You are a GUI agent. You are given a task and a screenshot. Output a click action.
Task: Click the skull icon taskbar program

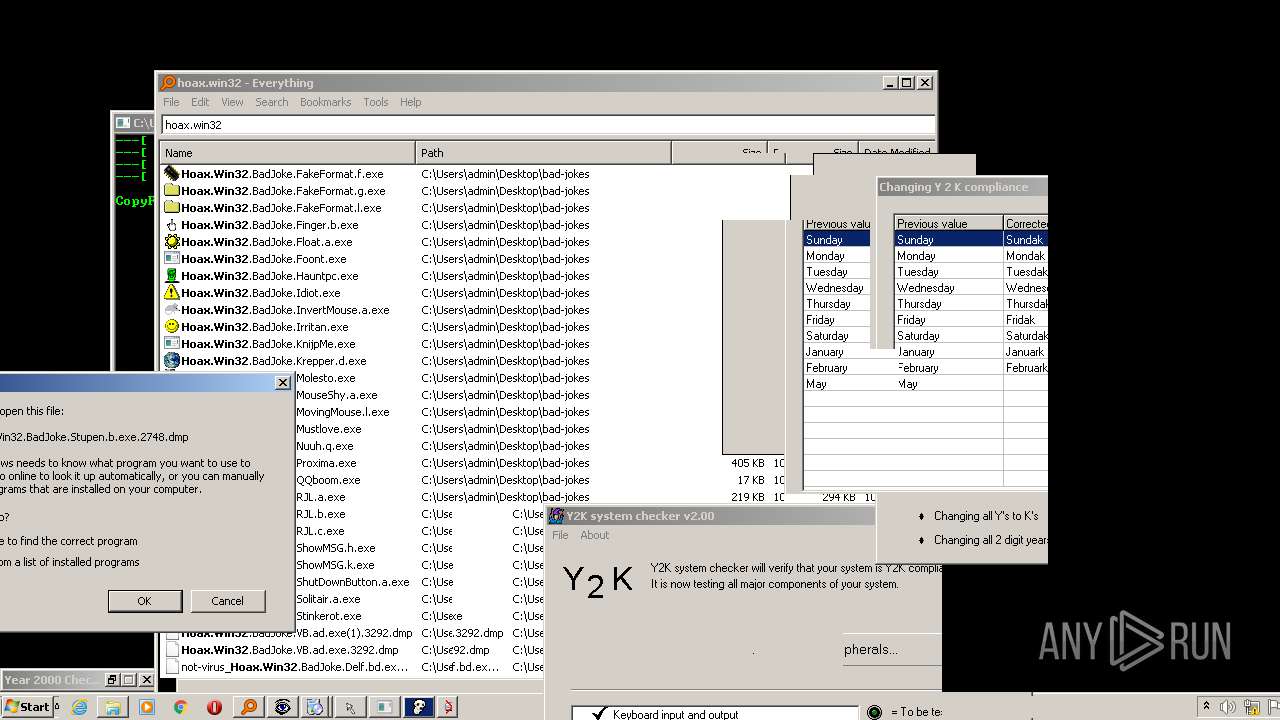click(x=418, y=707)
